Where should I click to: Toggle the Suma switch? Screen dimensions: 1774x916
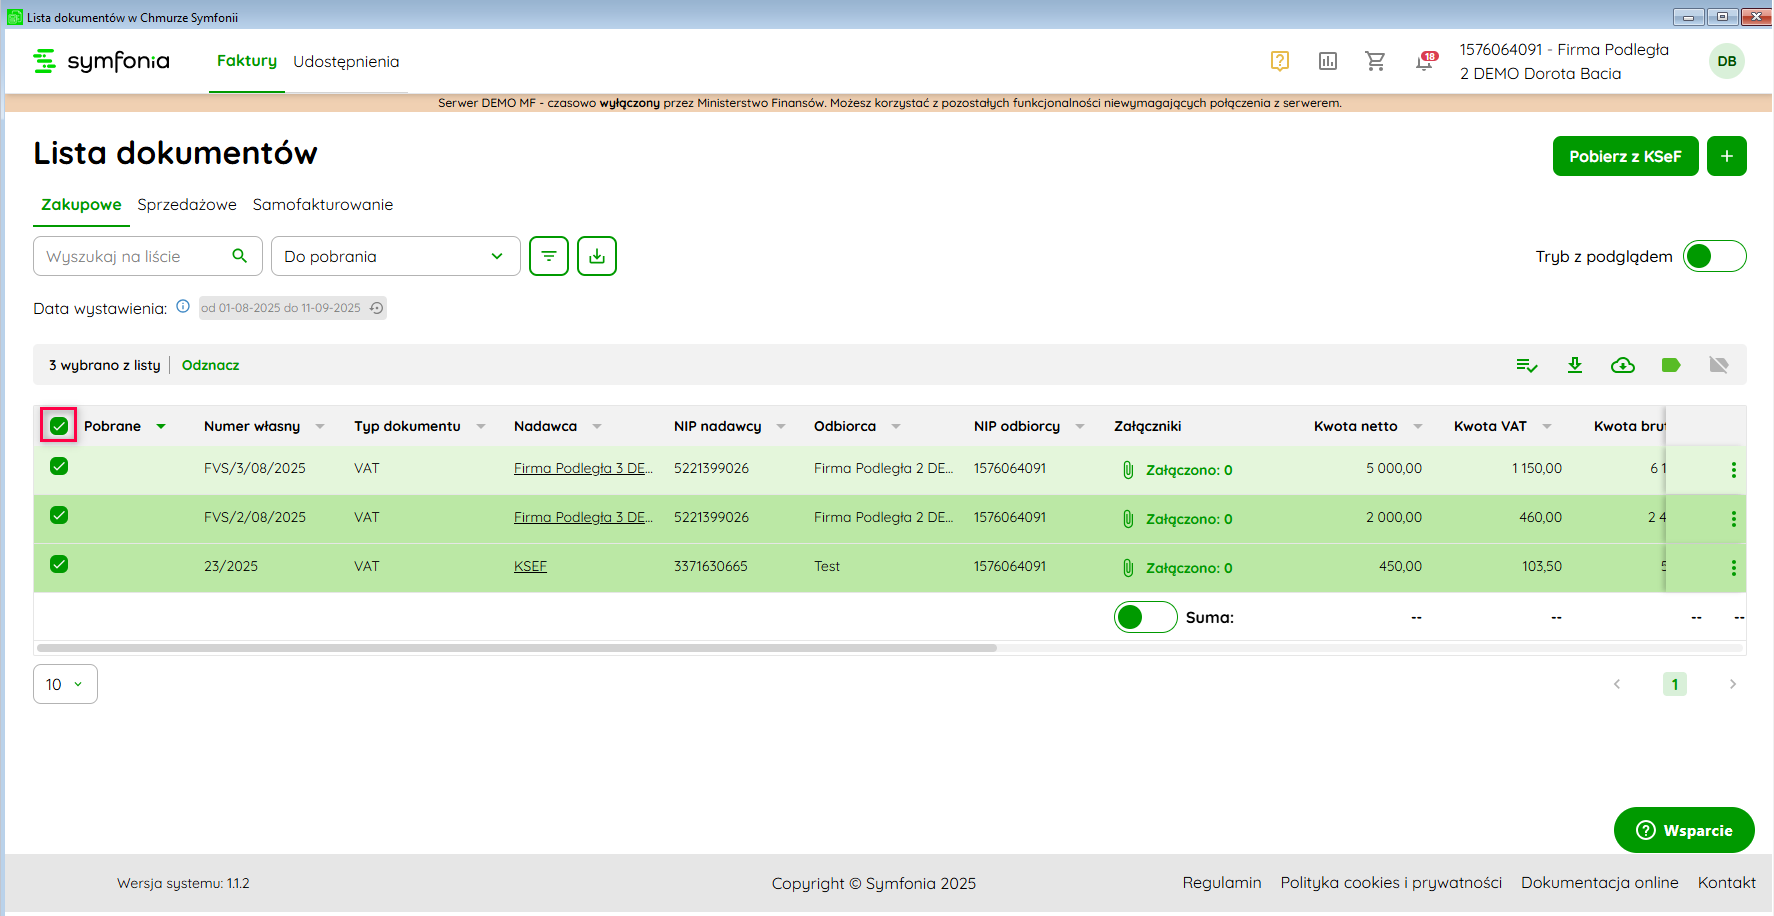(x=1145, y=618)
